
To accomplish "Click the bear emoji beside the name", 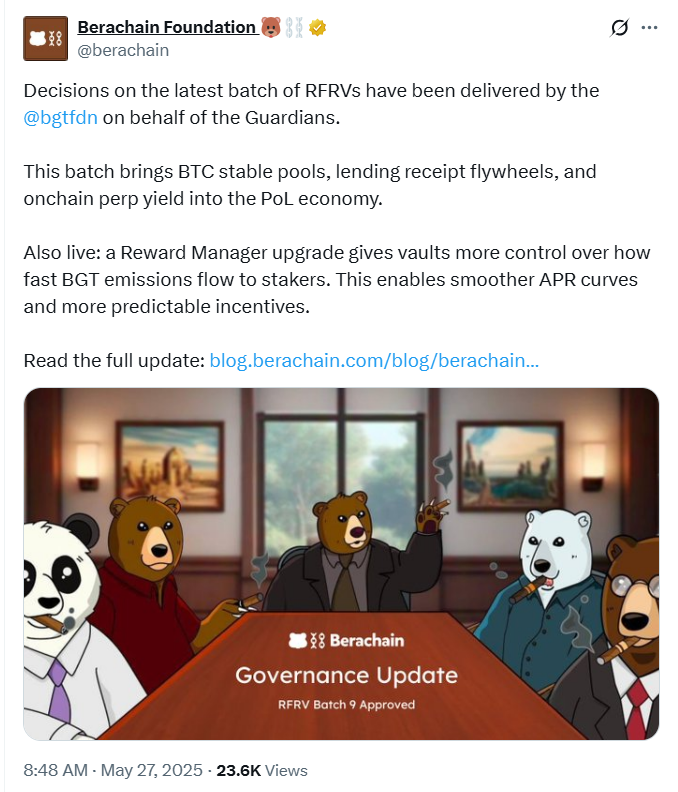I will 271,27.
